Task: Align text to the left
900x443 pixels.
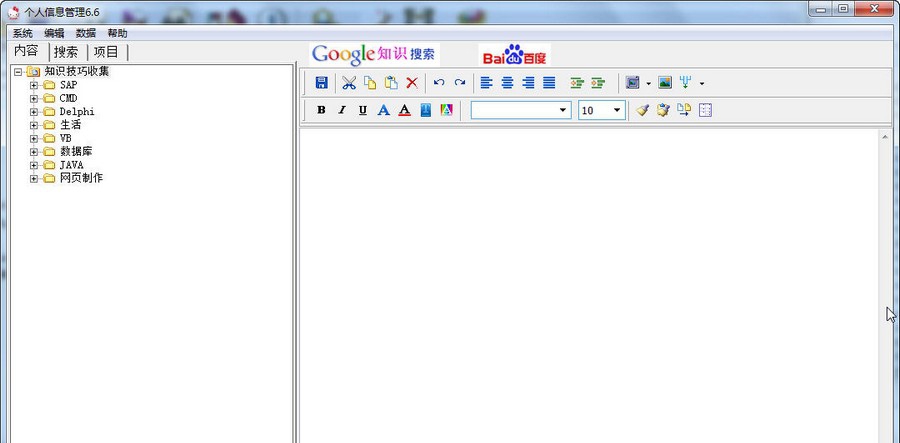Action: pos(486,83)
